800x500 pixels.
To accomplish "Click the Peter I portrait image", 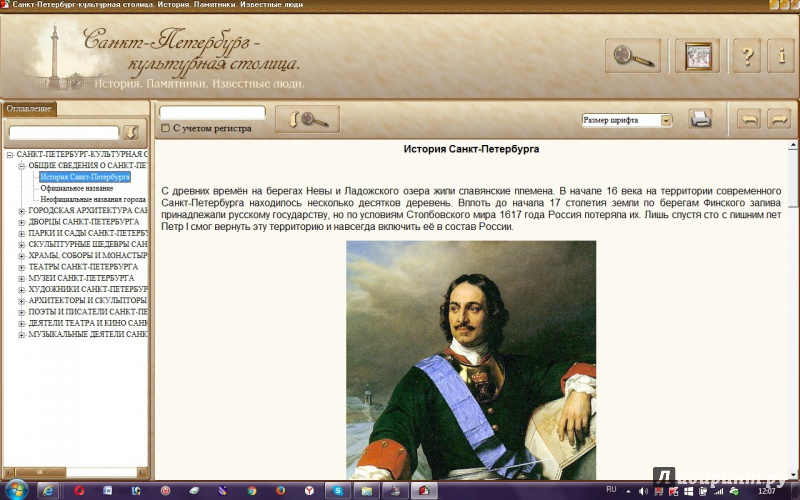I will click(471, 360).
